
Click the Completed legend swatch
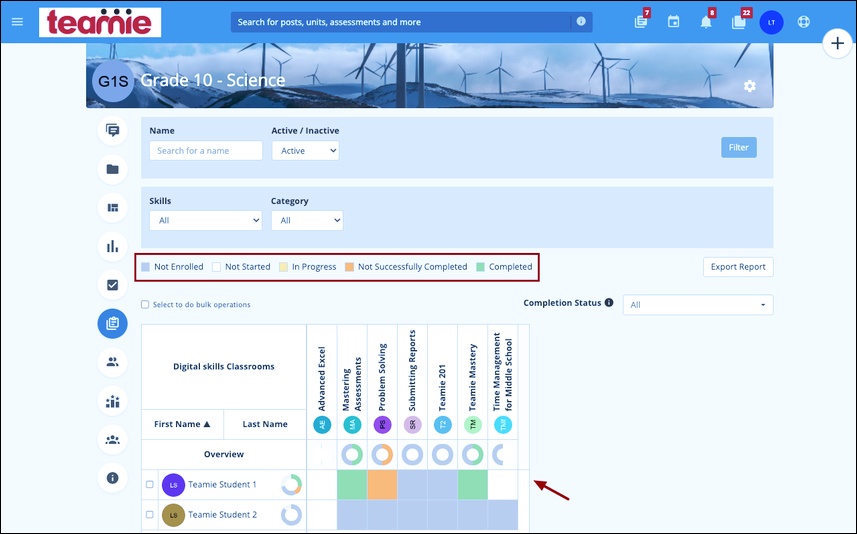(x=480, y=267)
